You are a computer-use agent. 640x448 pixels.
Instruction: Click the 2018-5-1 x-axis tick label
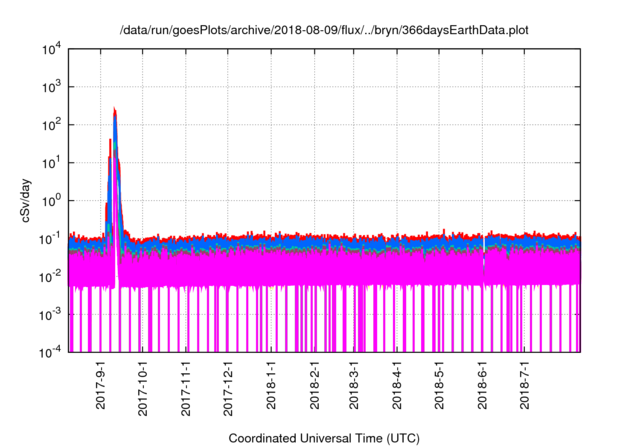coord(439,385)
